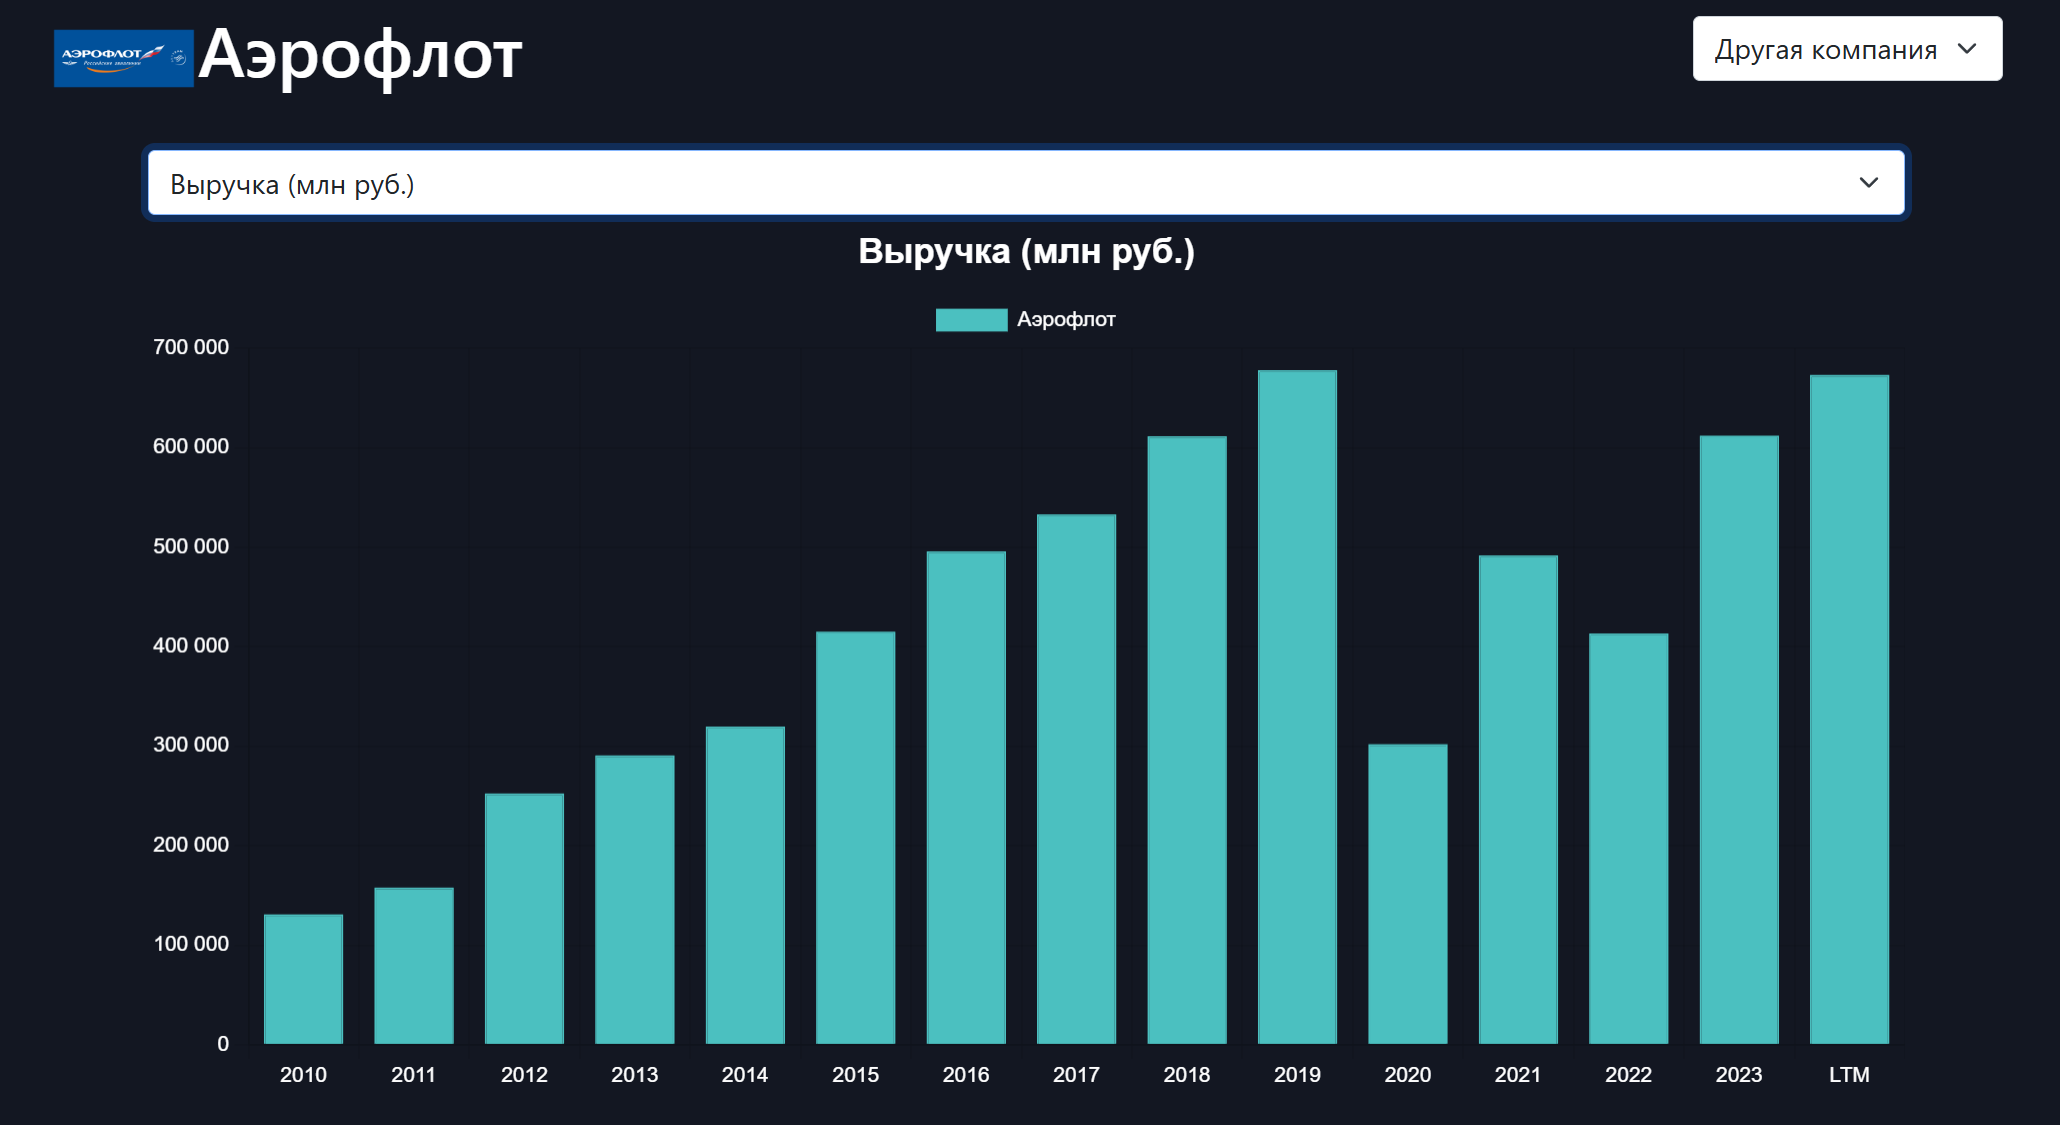The height and width of the screenshot is (1125, 2060).
Task: Select the 2014 revenue bar
Action: point(745,885)
